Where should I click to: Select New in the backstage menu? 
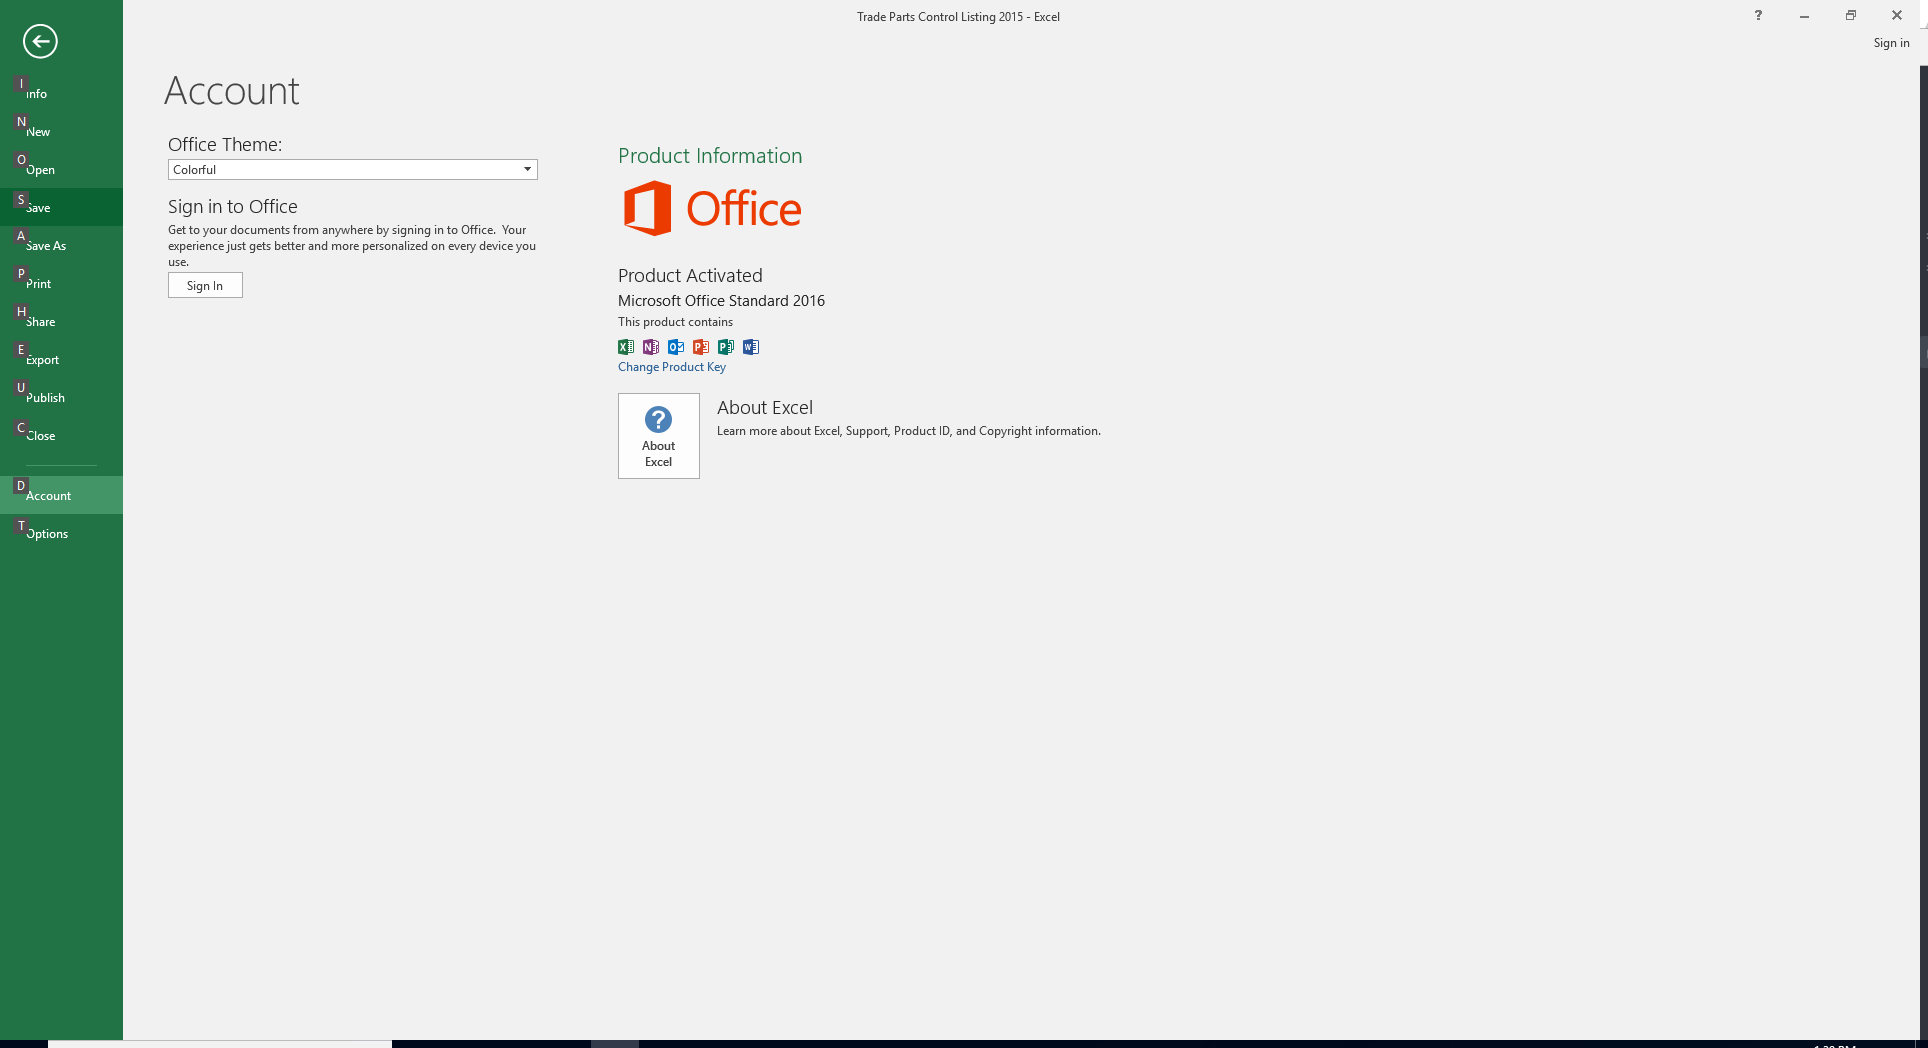(61, 131)
